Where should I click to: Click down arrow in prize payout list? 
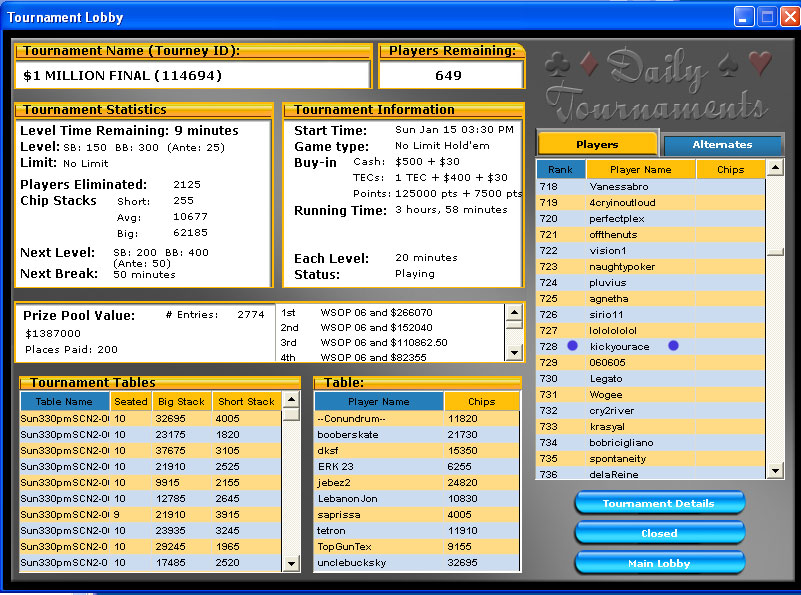pyautogui.click(x=514, y=353)
